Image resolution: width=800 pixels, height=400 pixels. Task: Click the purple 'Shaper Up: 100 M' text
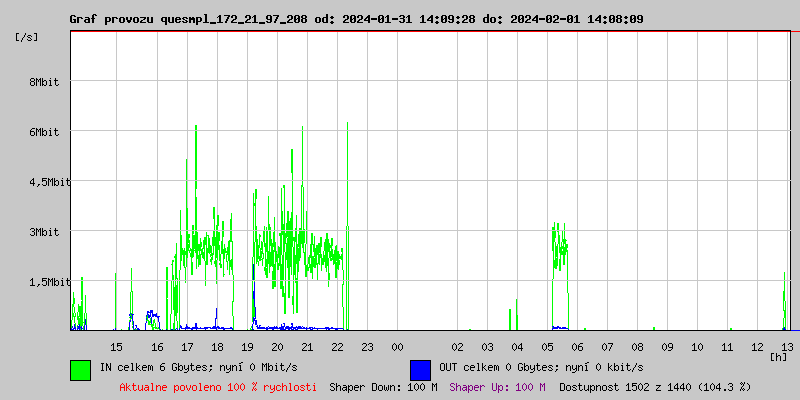click(497, 387)
